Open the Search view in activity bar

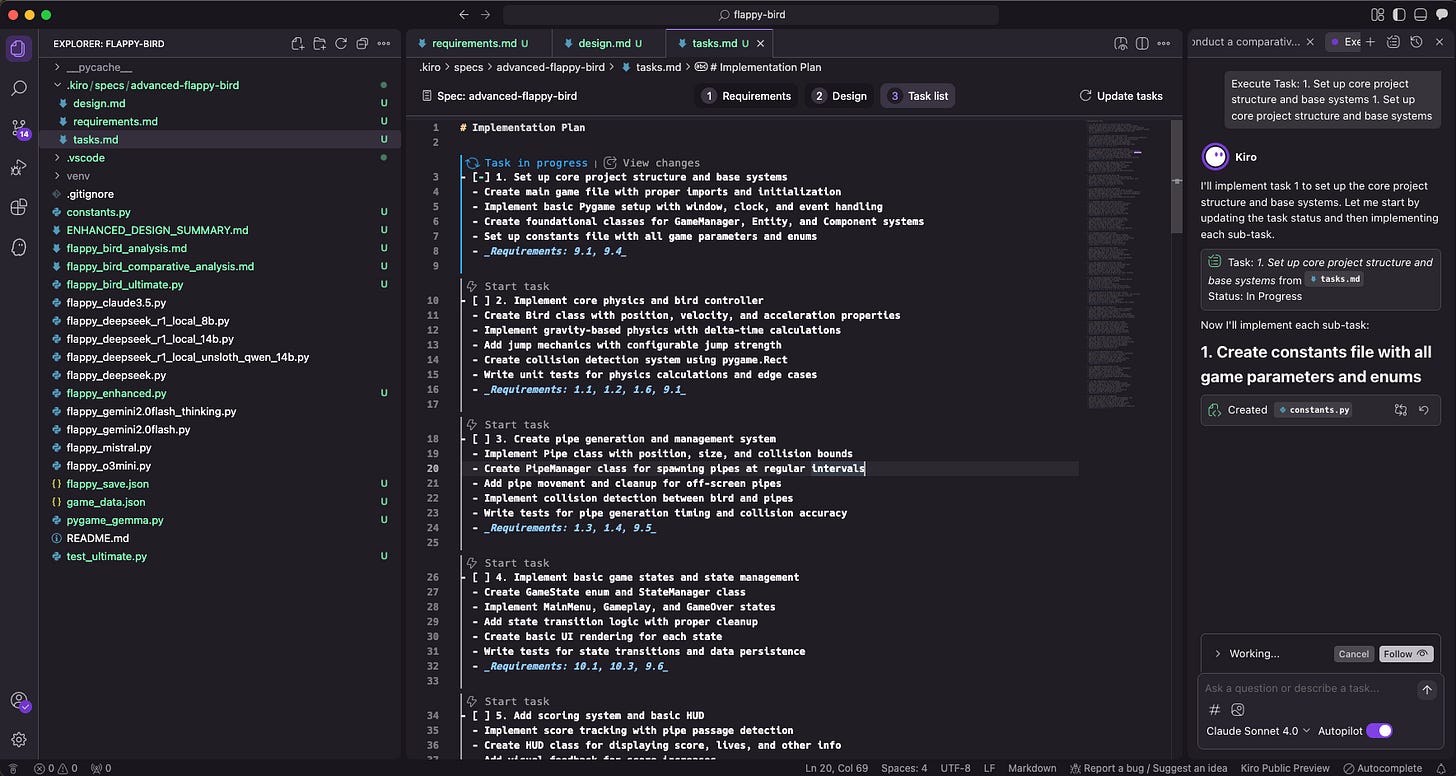(18, 88)
